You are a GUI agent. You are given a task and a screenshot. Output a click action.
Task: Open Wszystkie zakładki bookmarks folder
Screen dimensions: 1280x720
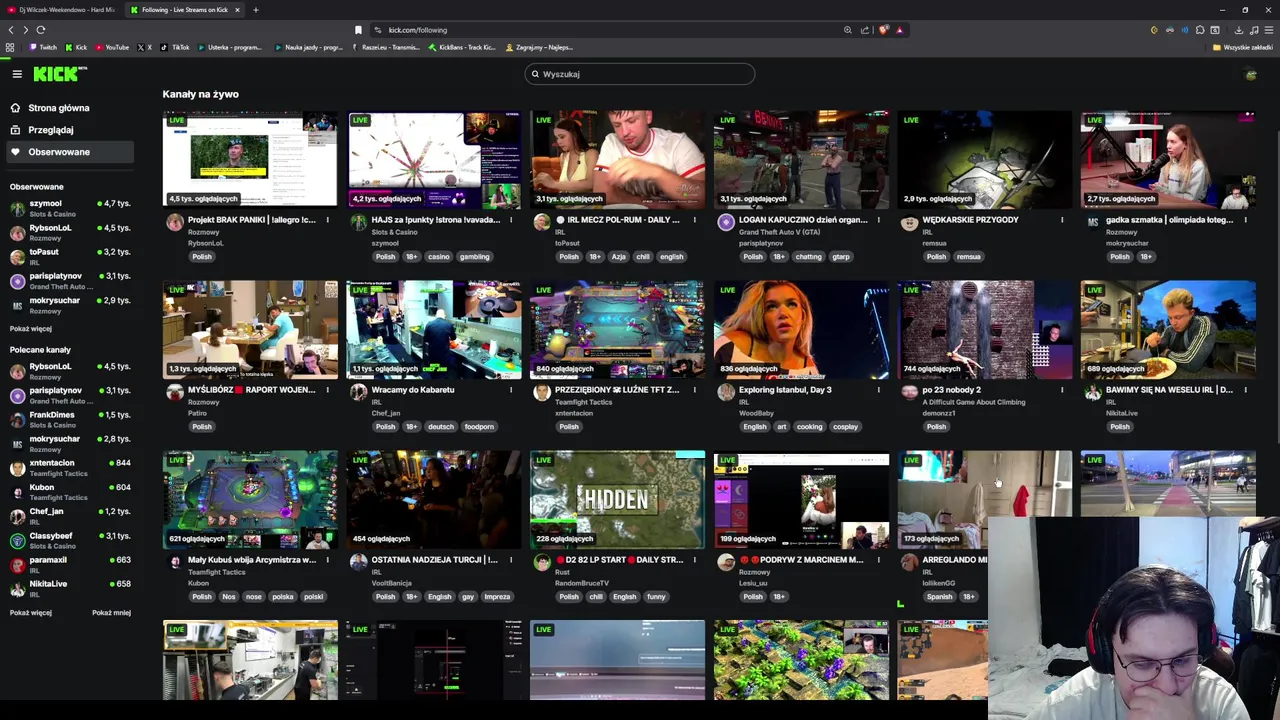(x=1243, y=47)
